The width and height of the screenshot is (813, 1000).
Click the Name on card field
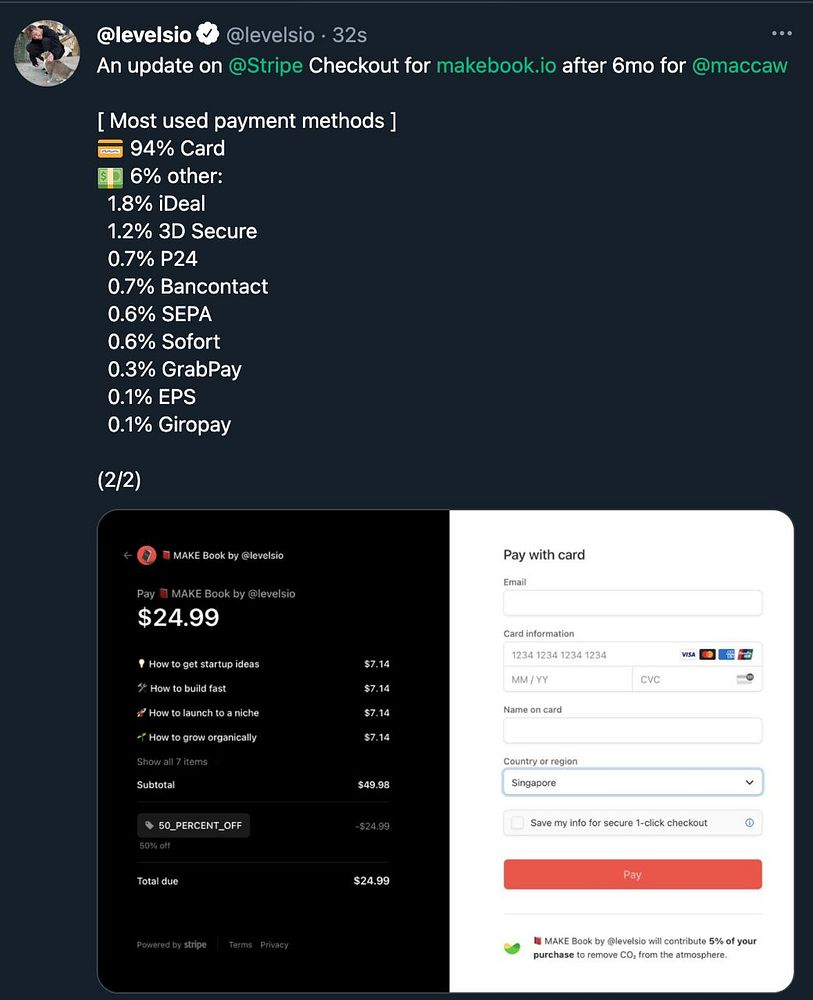(633, 730)
